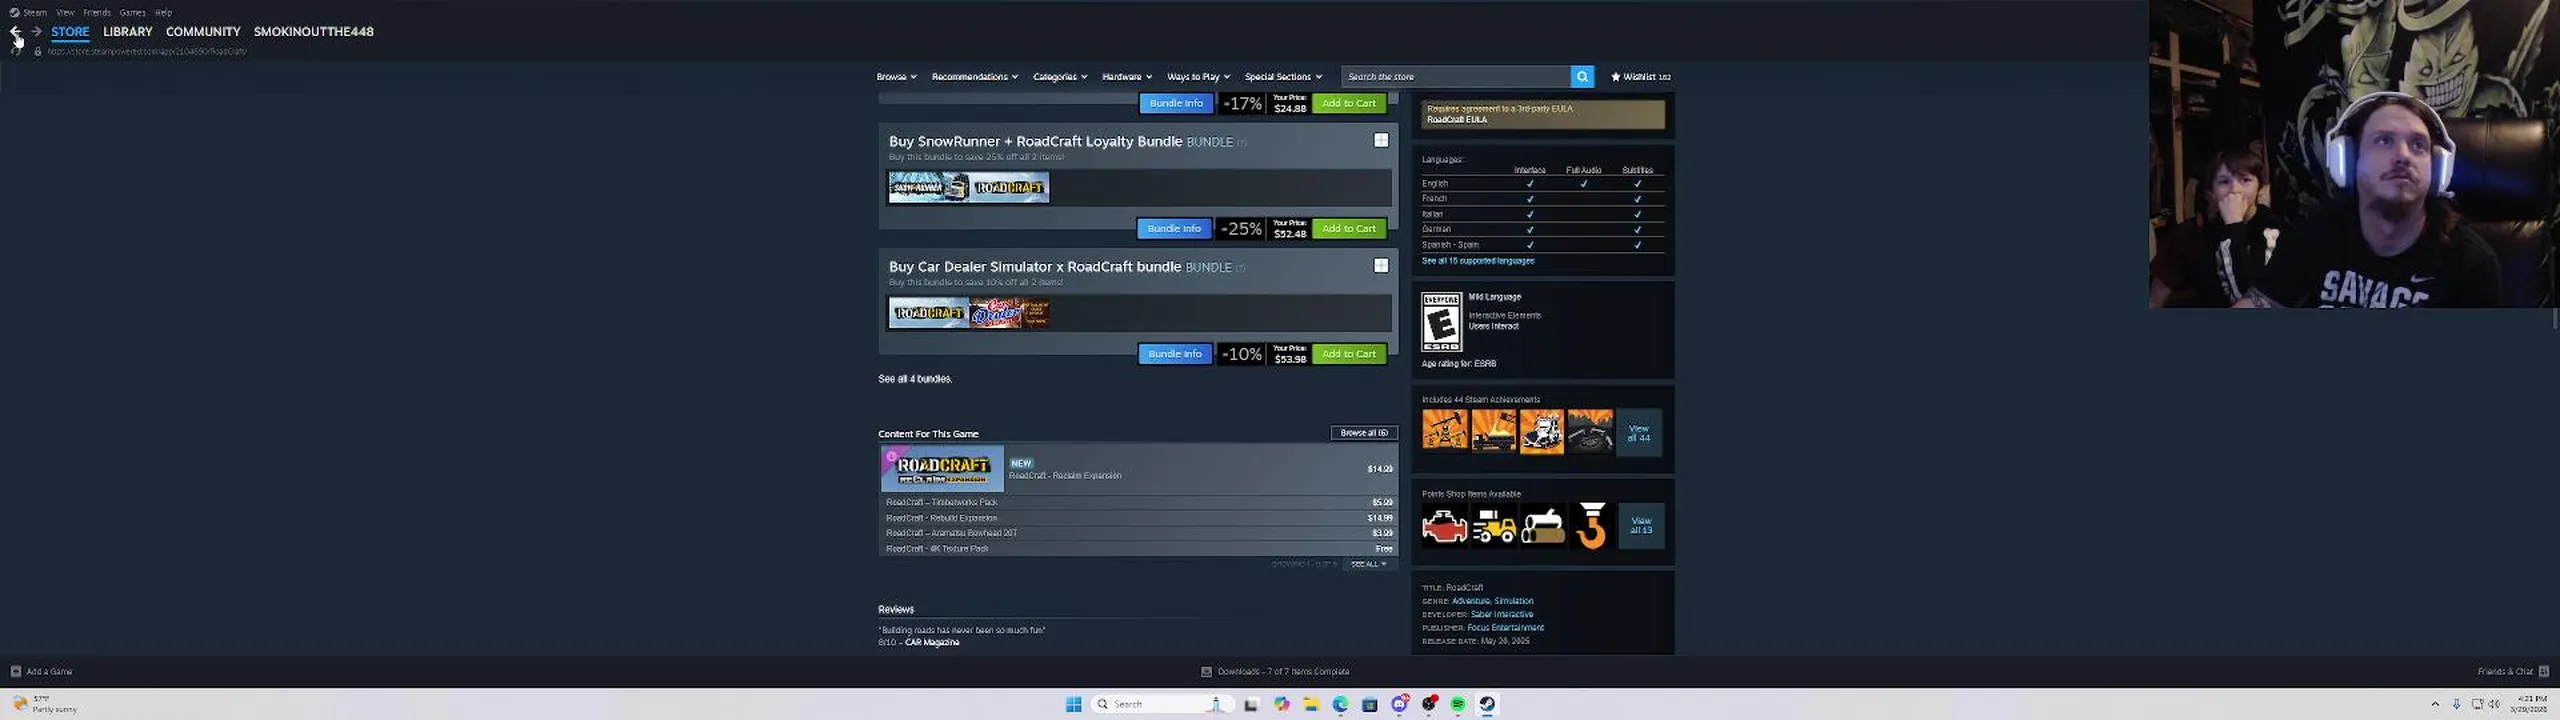Open the third achievement icon
Screen dimensions: 2560x720
pyautogui.click(x=1541, y=430)
